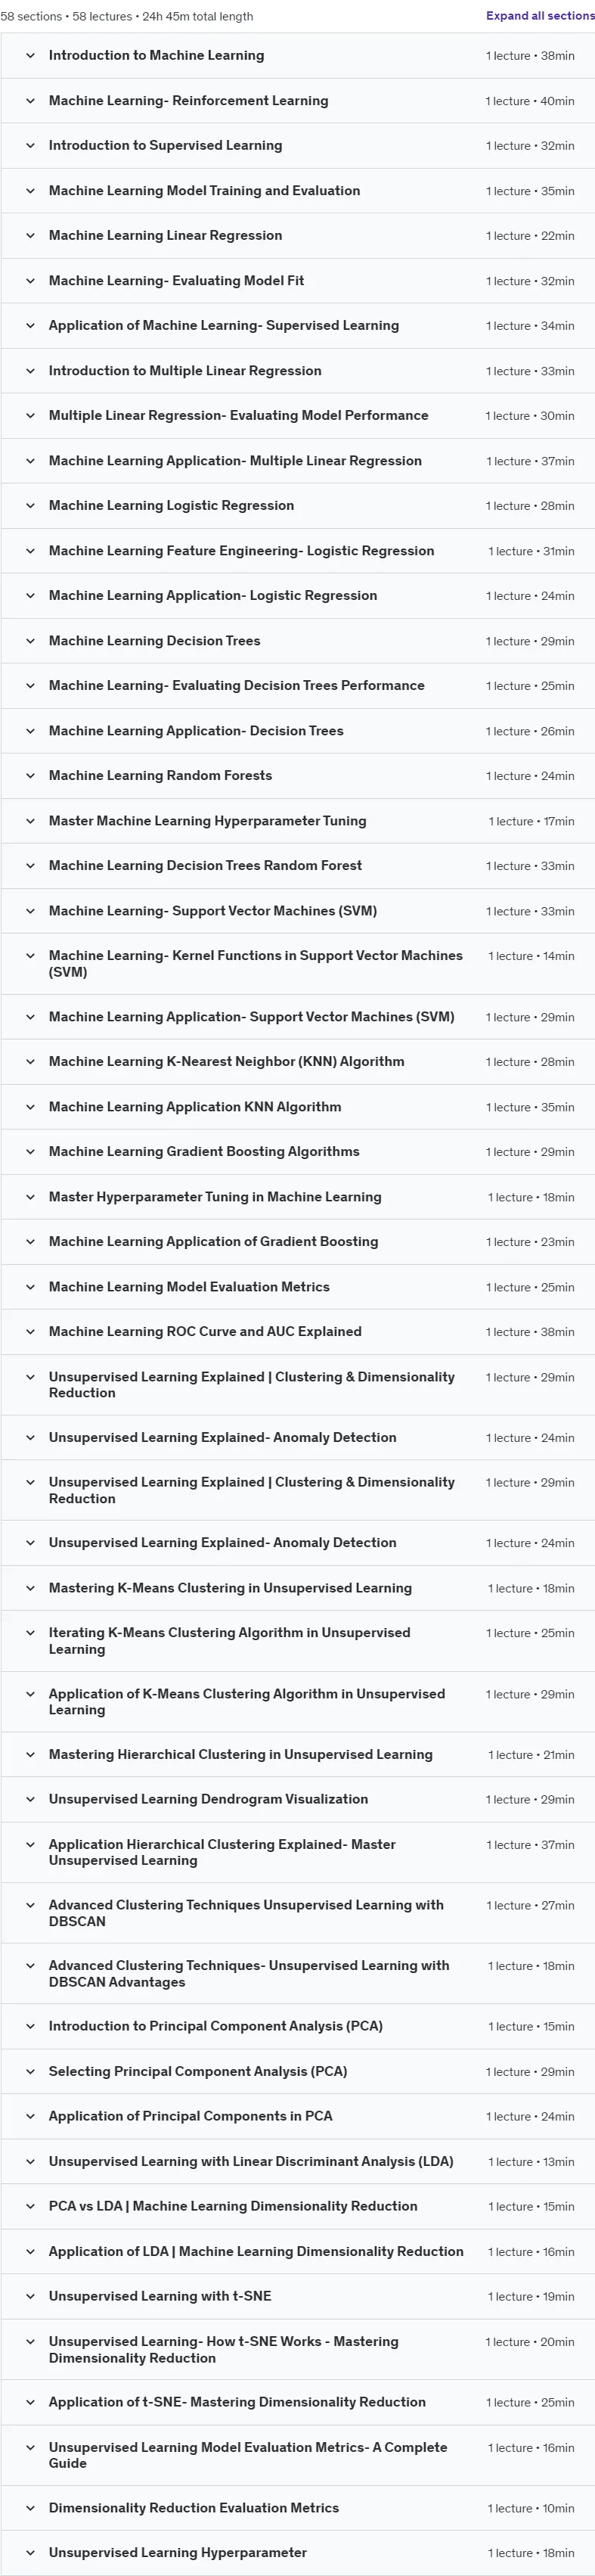The height and width of the screenshot is (2576, 595).
Task: Open chevron next to PCA vs LDA section
Action: click(x=30, y=2206)
